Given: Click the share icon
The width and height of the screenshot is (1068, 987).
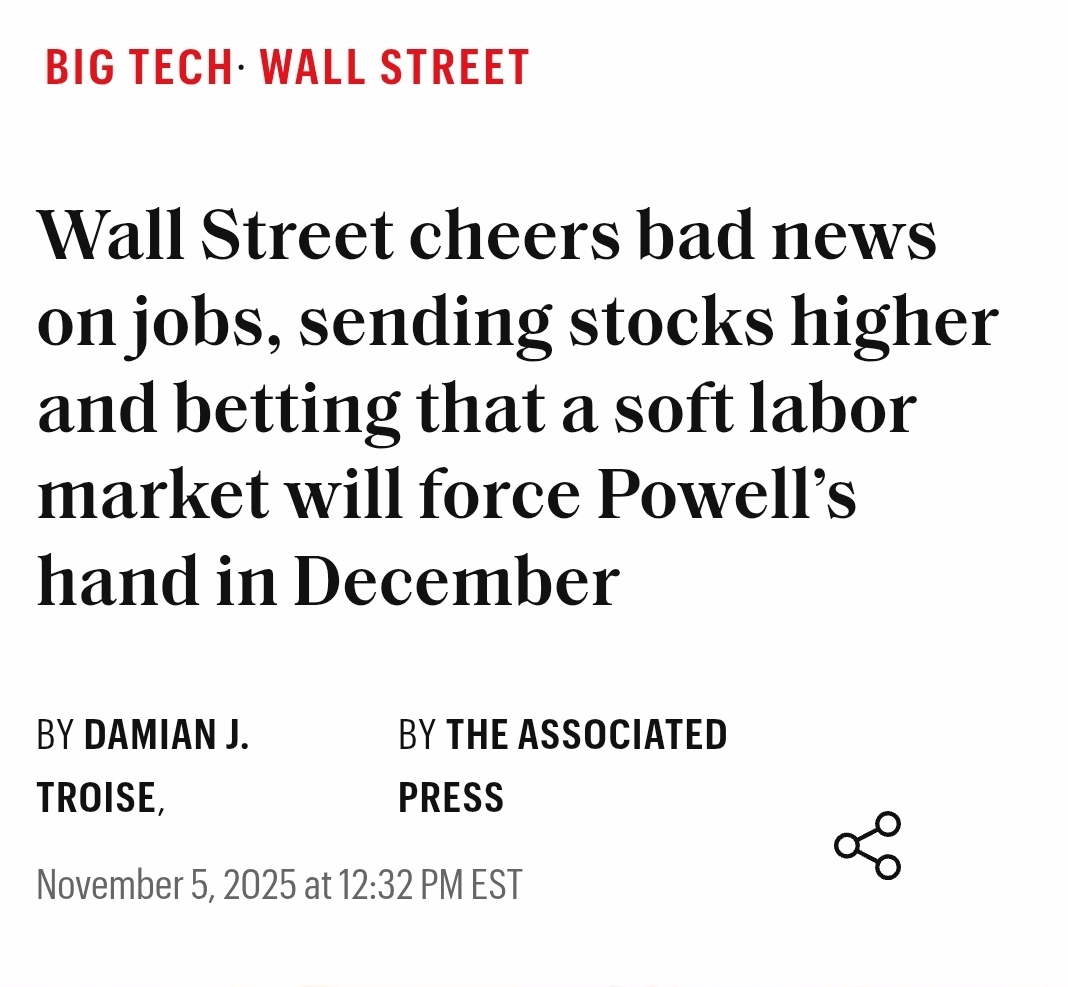Looking at the screenshot, I should coord(868,846).
